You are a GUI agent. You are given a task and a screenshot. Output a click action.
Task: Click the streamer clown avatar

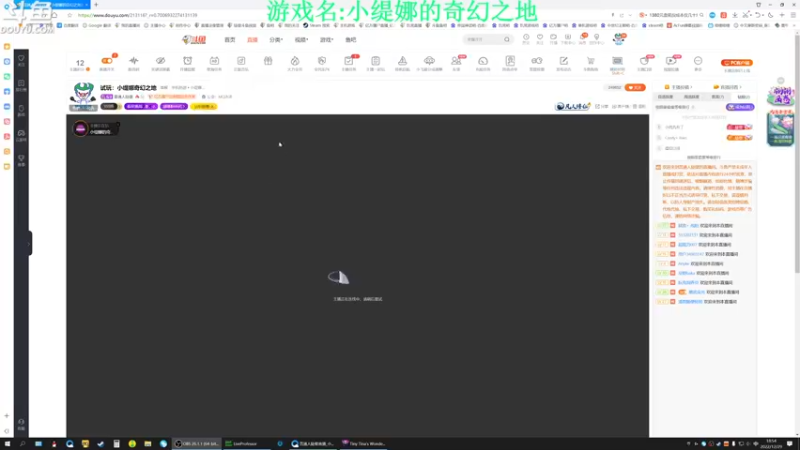(83, 94)
